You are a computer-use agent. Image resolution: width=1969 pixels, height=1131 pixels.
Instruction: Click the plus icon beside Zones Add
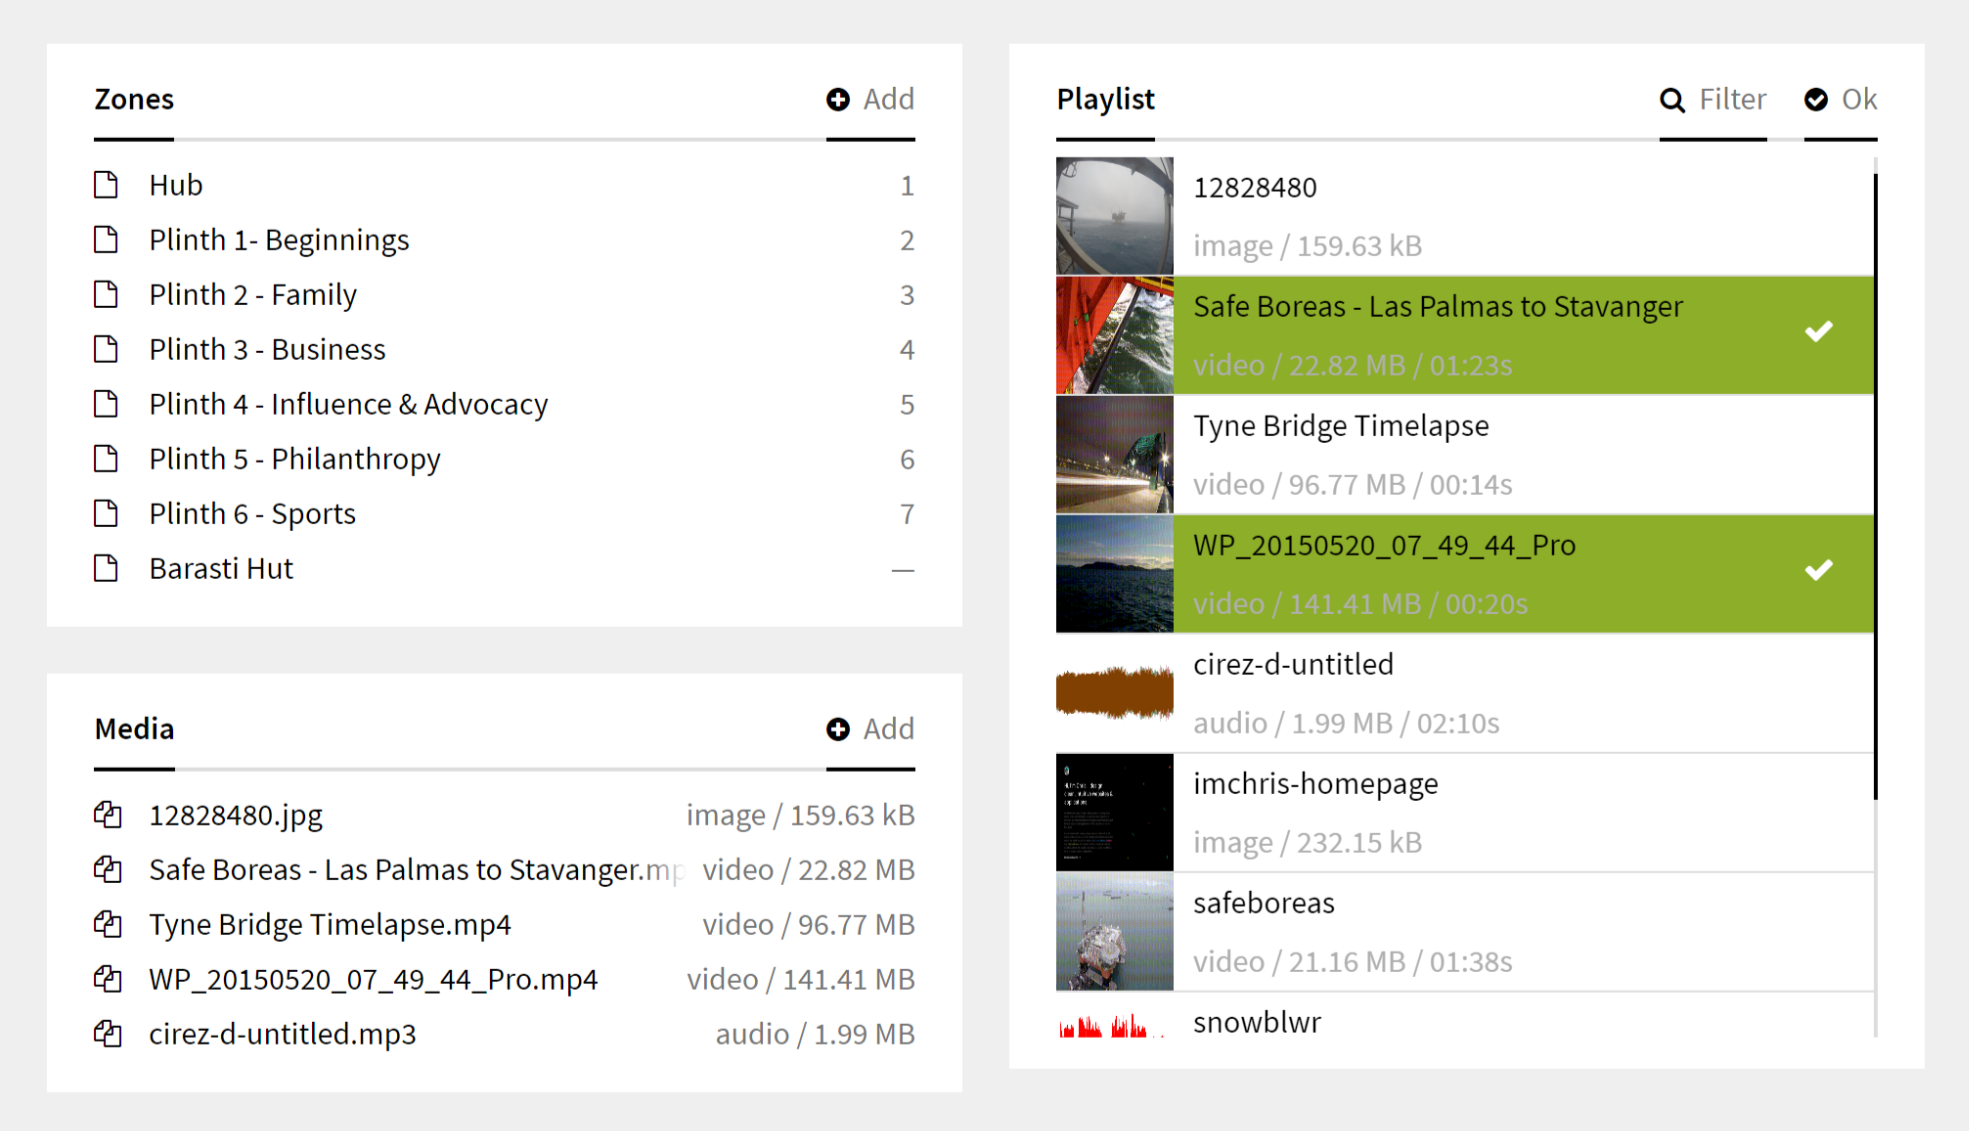click(838, 99)
